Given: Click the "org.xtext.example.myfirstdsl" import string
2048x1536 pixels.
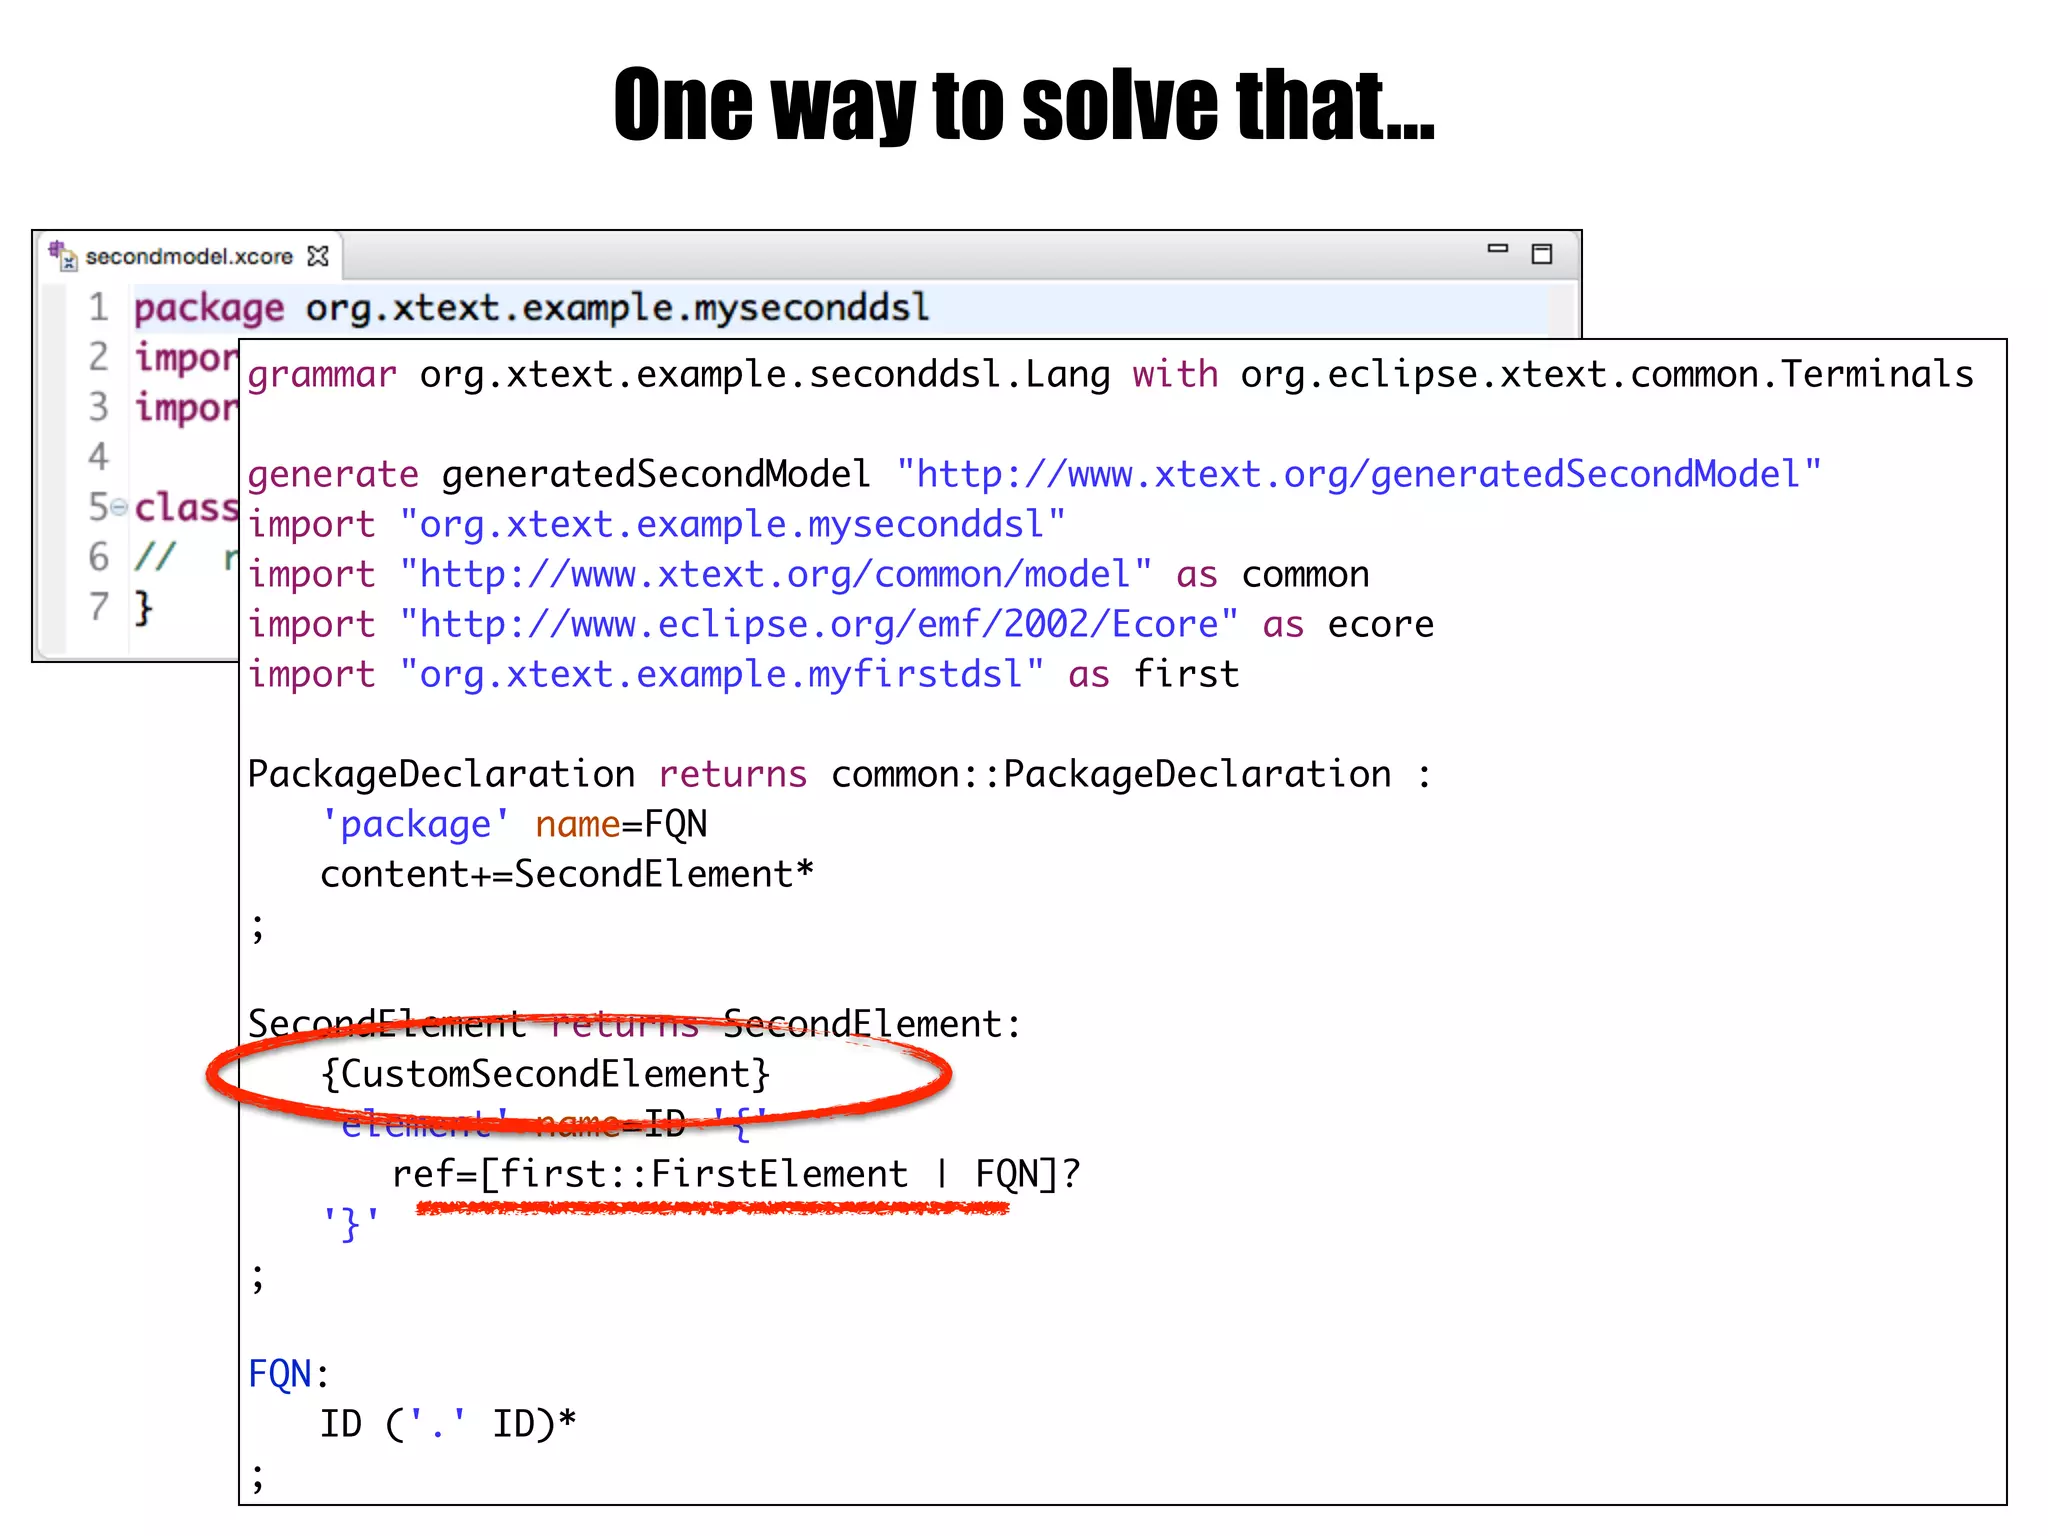Looking at the screenshot, I should [721, 674].
